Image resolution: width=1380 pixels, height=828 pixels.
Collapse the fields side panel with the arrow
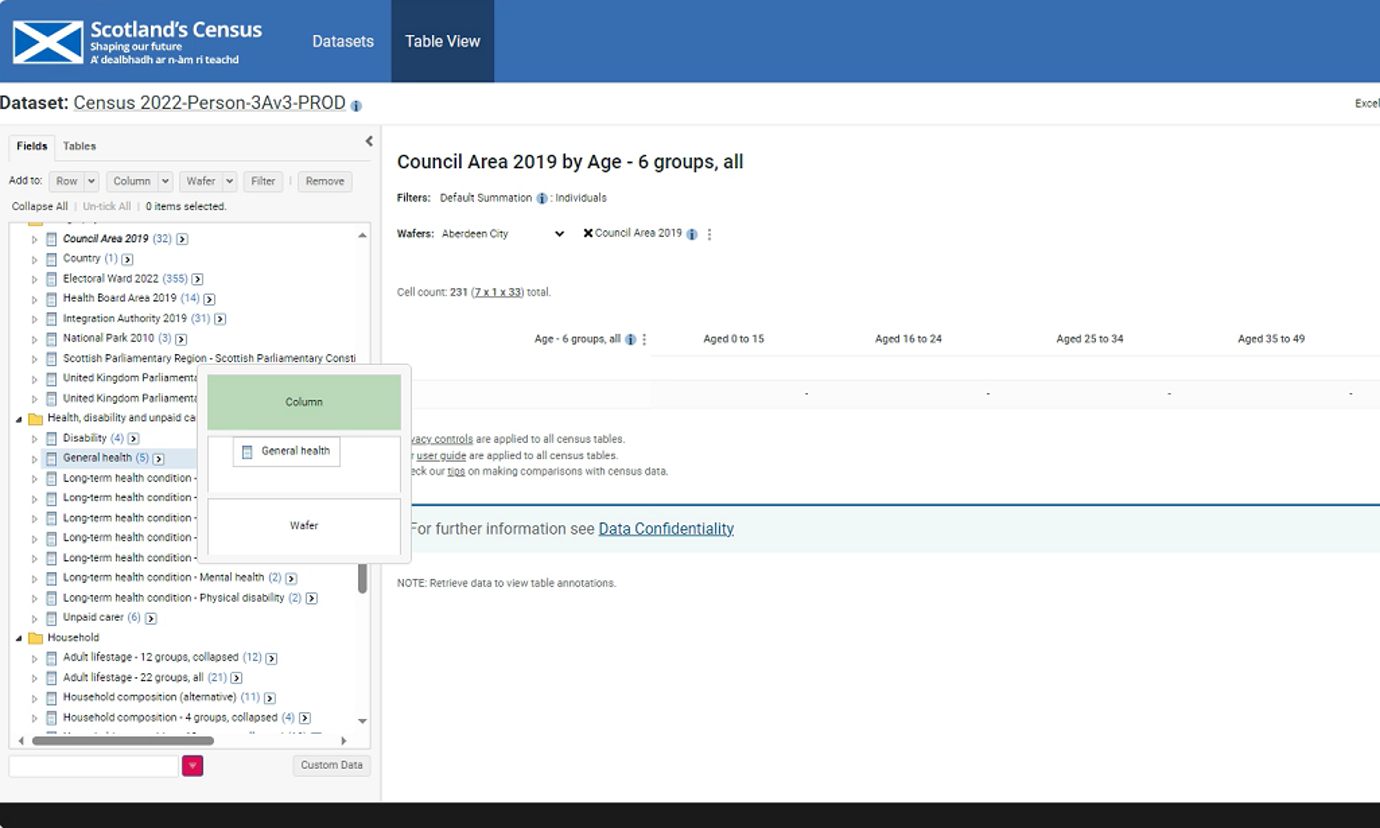[368, 142]
